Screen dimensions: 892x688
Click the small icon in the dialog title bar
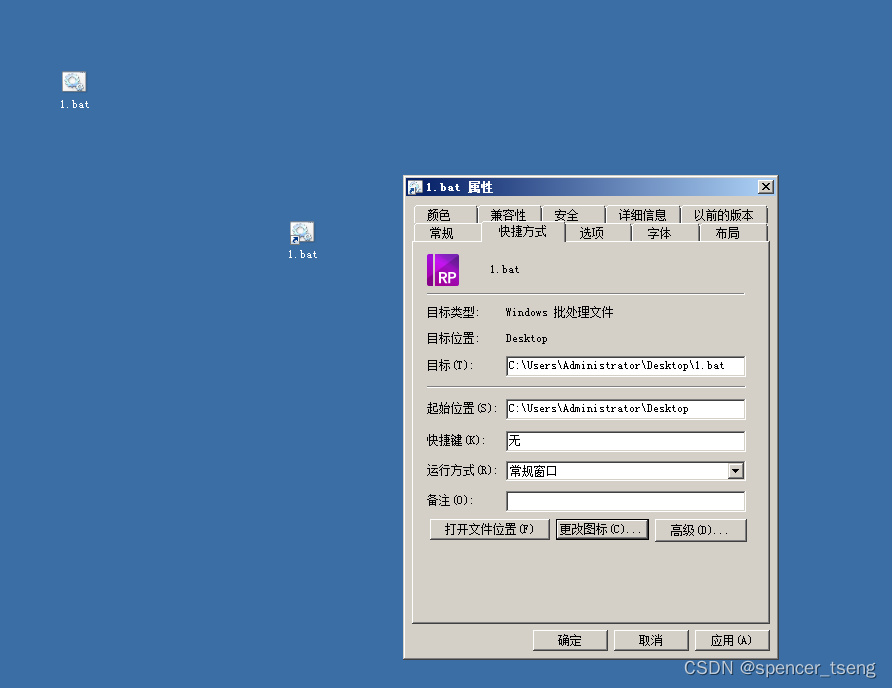pos(414,187)
